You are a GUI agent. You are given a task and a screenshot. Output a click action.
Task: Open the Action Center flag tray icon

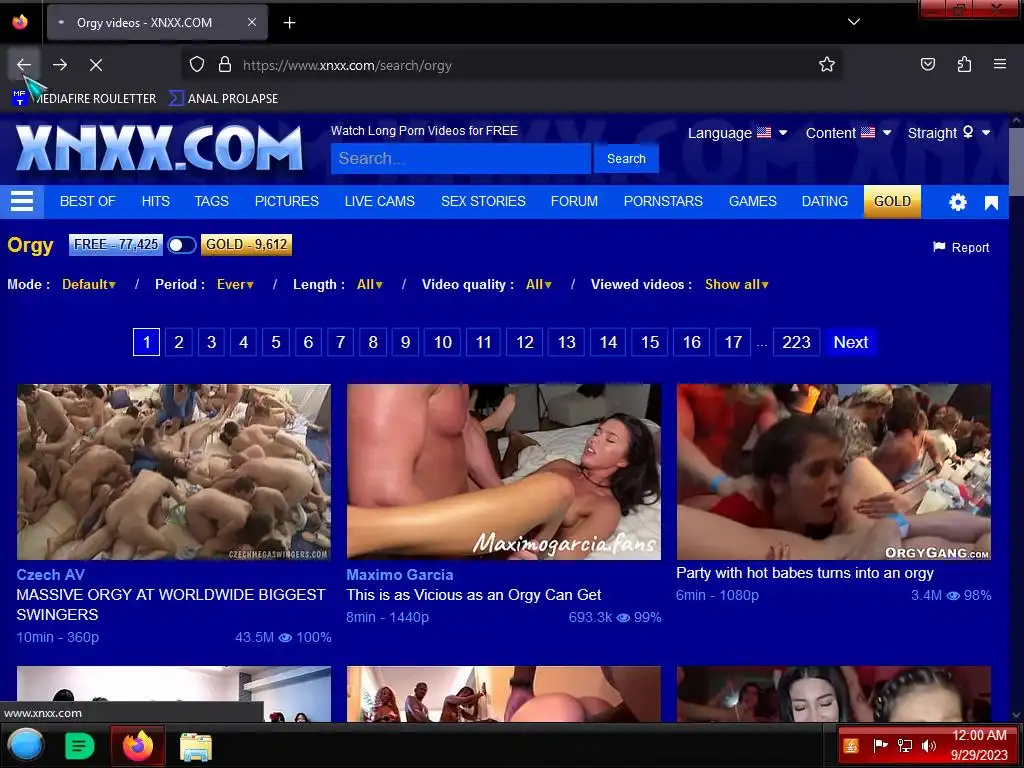880,746
